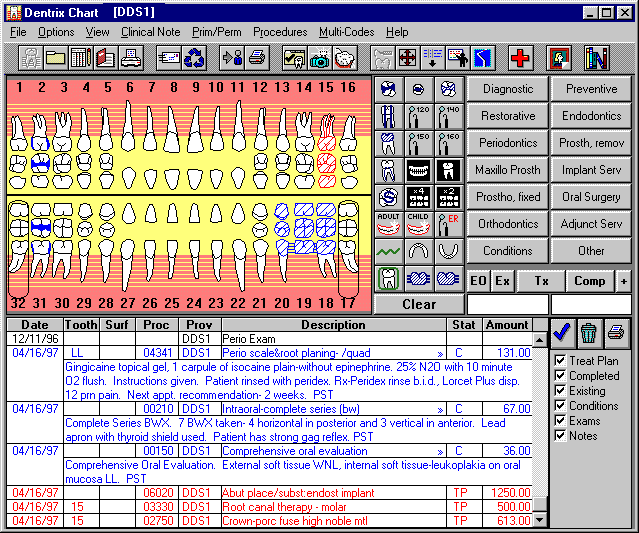
Task: Click the open folder toolbar icon
Action: [x=55, y=58]
